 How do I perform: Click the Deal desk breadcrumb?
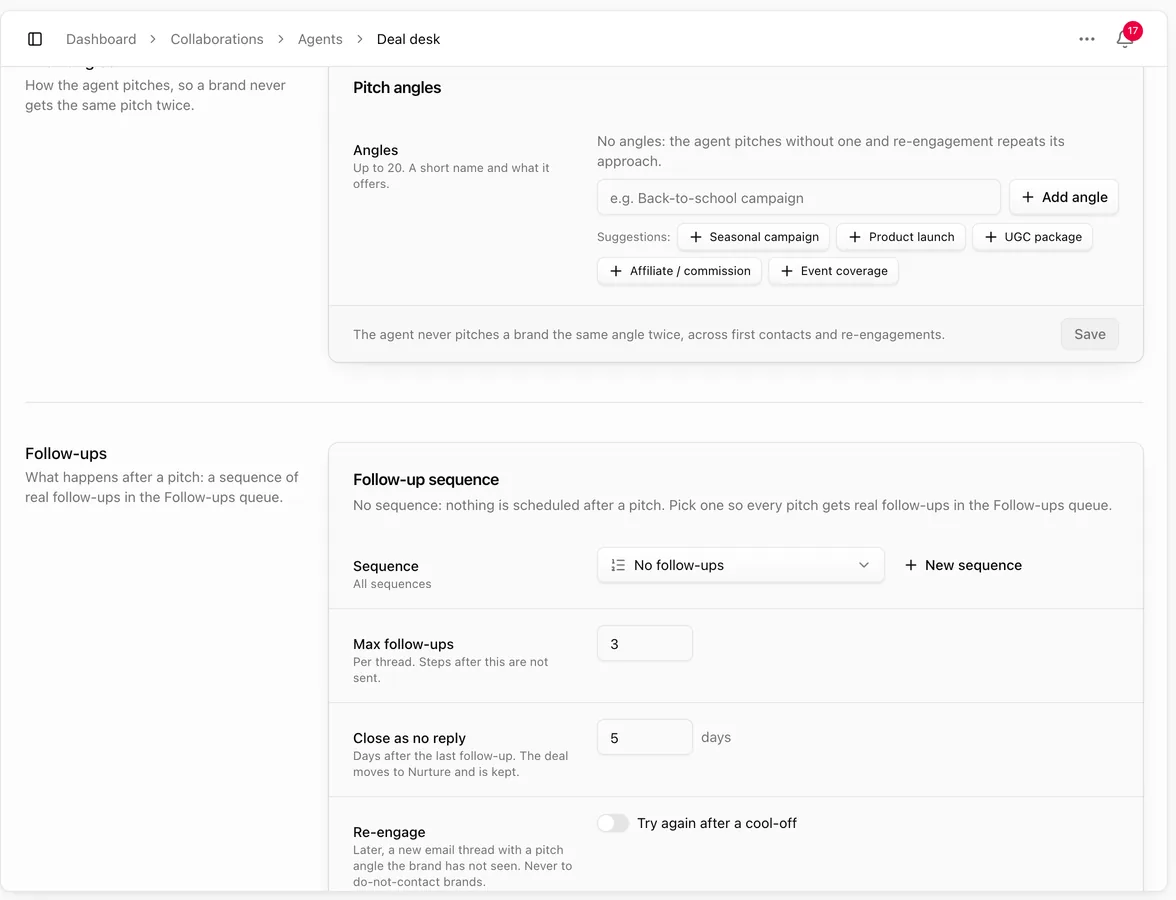(x=408, y=39)
